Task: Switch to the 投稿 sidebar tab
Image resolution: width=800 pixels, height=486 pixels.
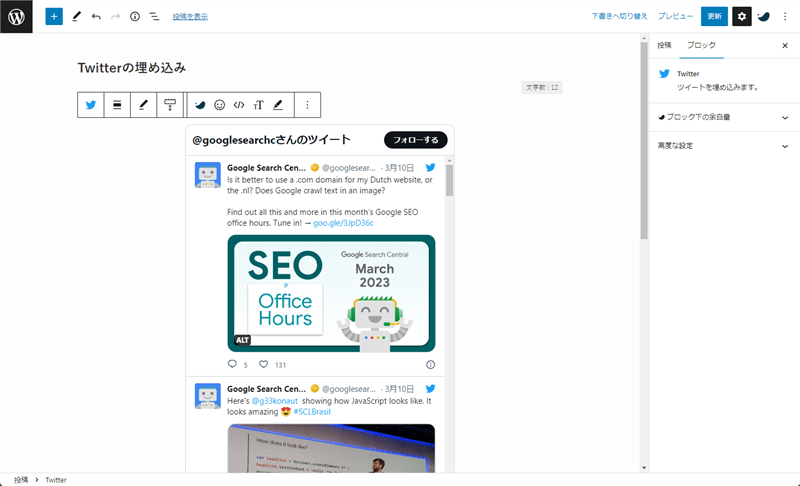Action: 664,45
